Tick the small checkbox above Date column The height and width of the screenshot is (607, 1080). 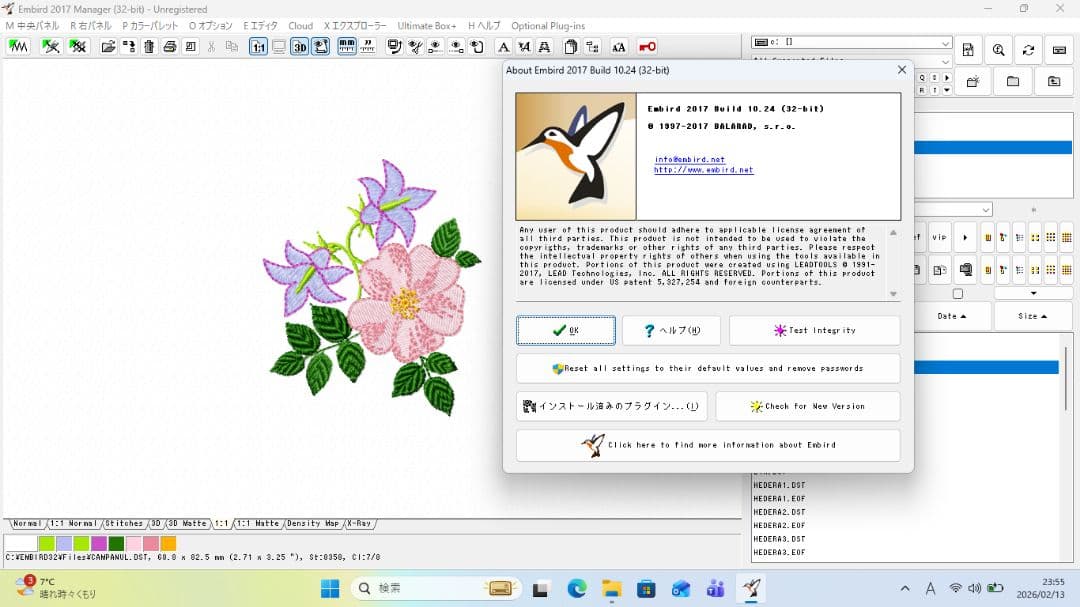pos(957,294)
